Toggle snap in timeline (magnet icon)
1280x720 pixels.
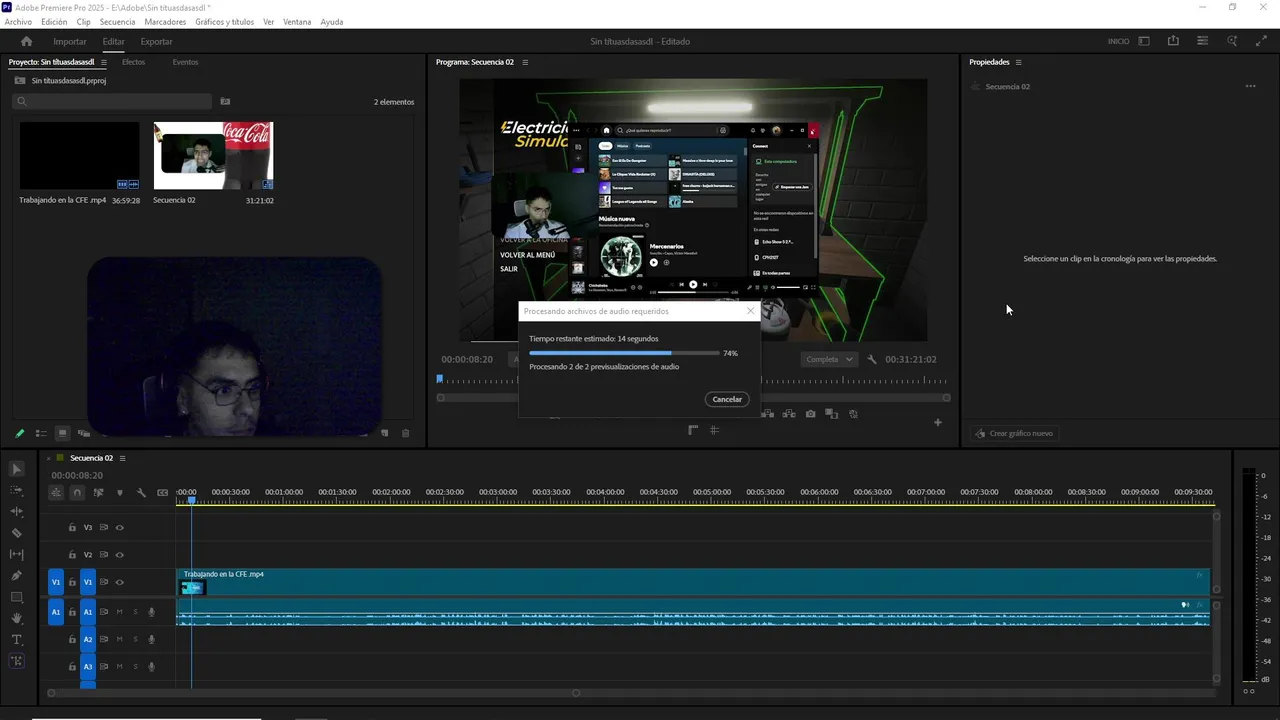[77, 492]
